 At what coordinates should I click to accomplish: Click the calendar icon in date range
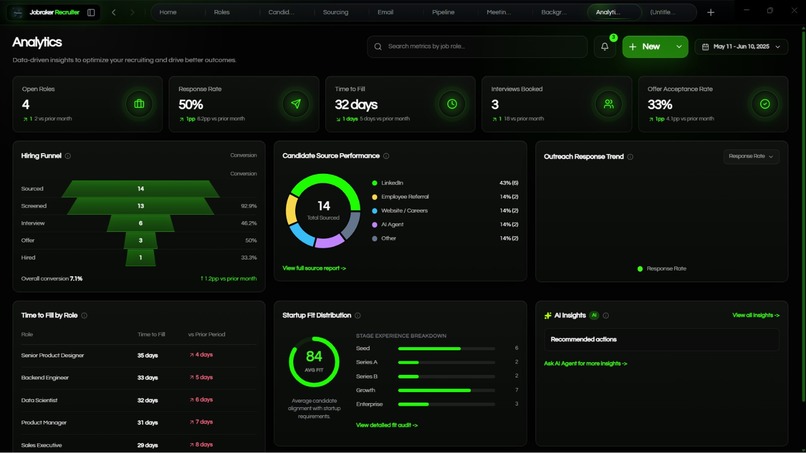(x=705, y=47)
